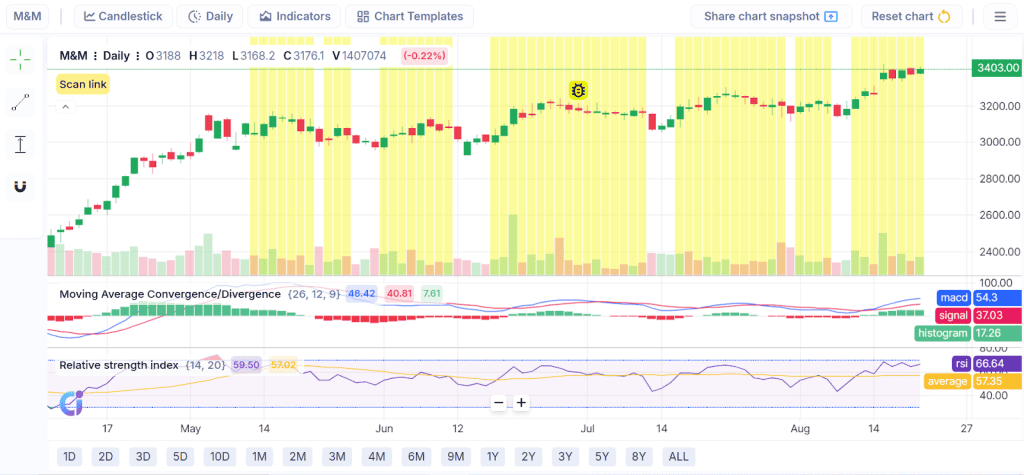Click the RSI average 57.02 value

(283, 365)
